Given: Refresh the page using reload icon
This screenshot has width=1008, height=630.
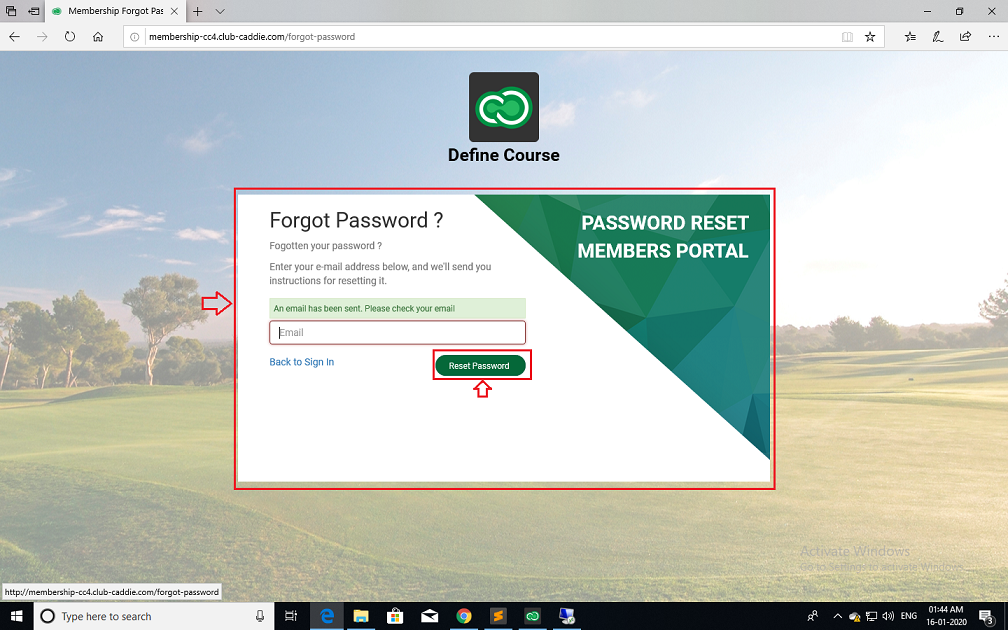Looking at the screenshot, I should 70,37.
